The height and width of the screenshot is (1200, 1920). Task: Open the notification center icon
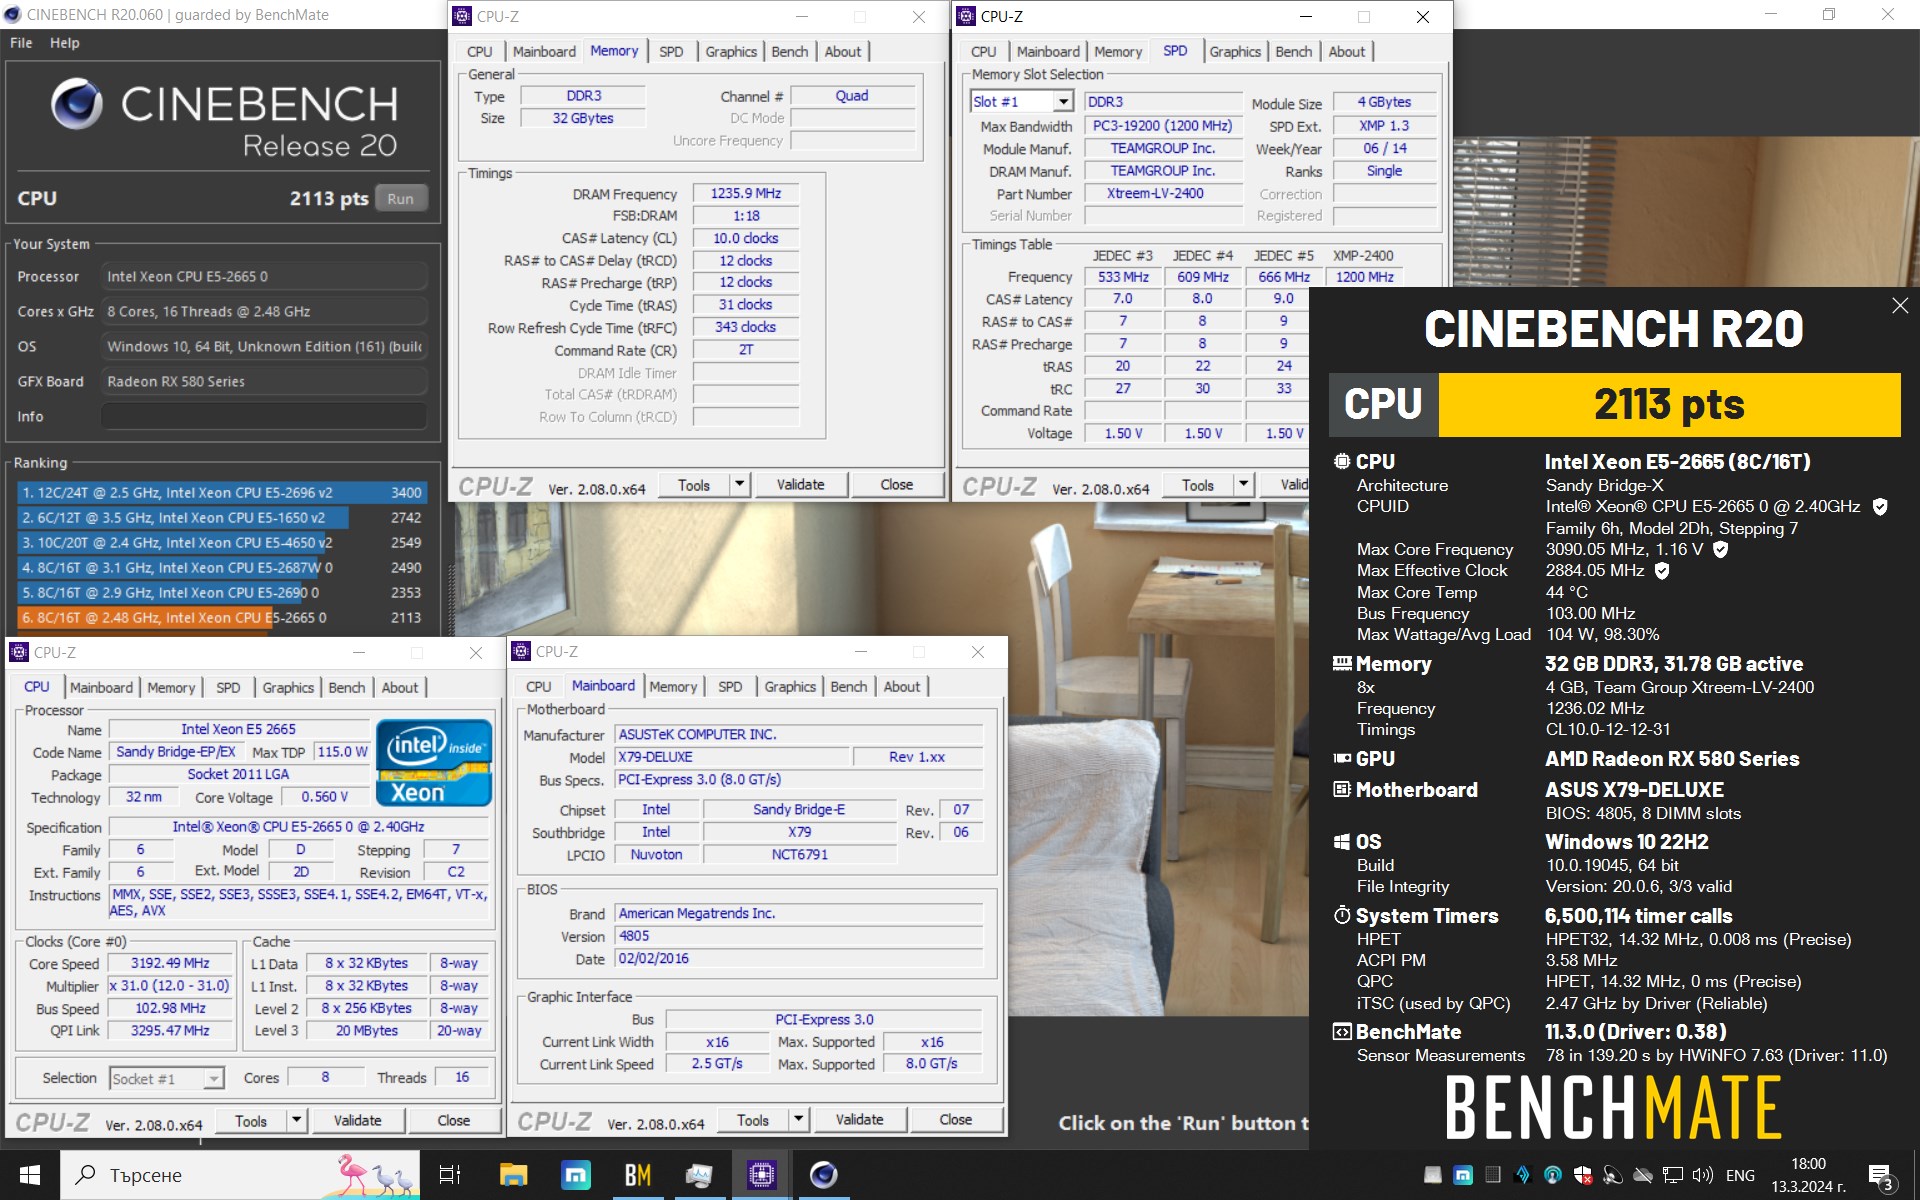(1880, 1176)
